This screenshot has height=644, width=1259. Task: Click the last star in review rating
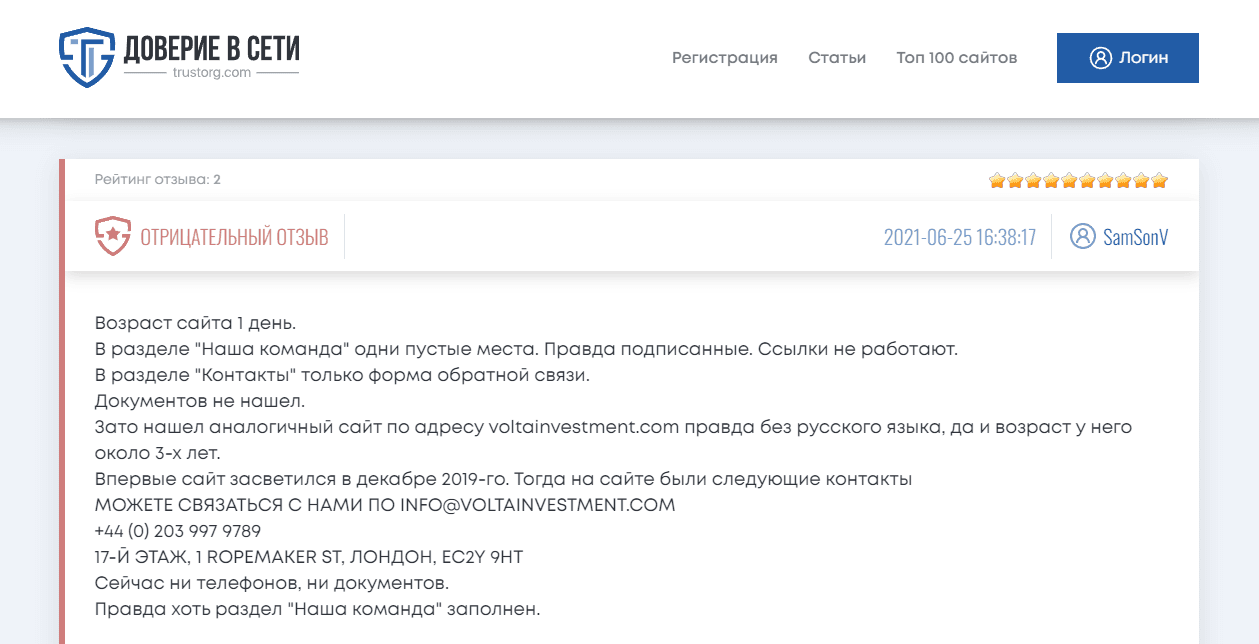coord(1159,181)
